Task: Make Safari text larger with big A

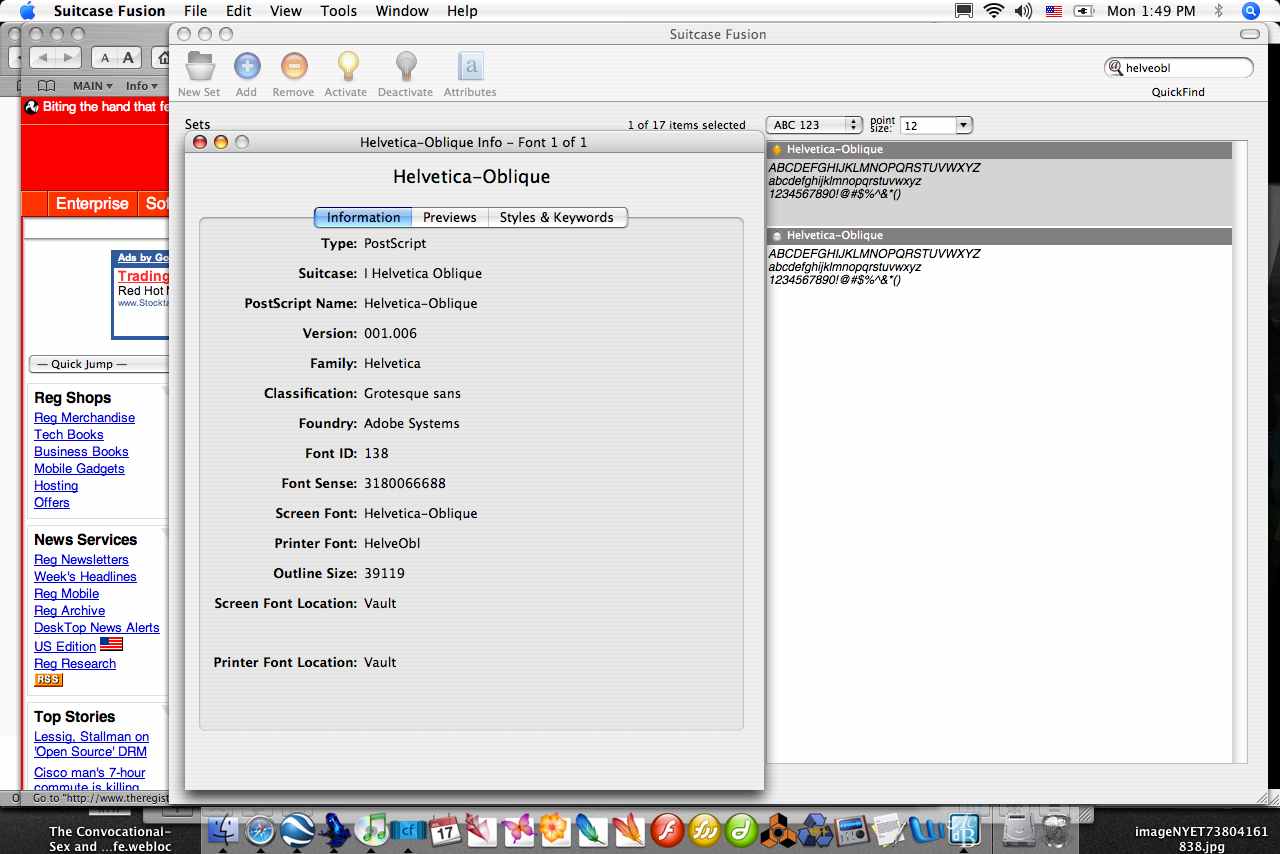Action: click(128, 58)
